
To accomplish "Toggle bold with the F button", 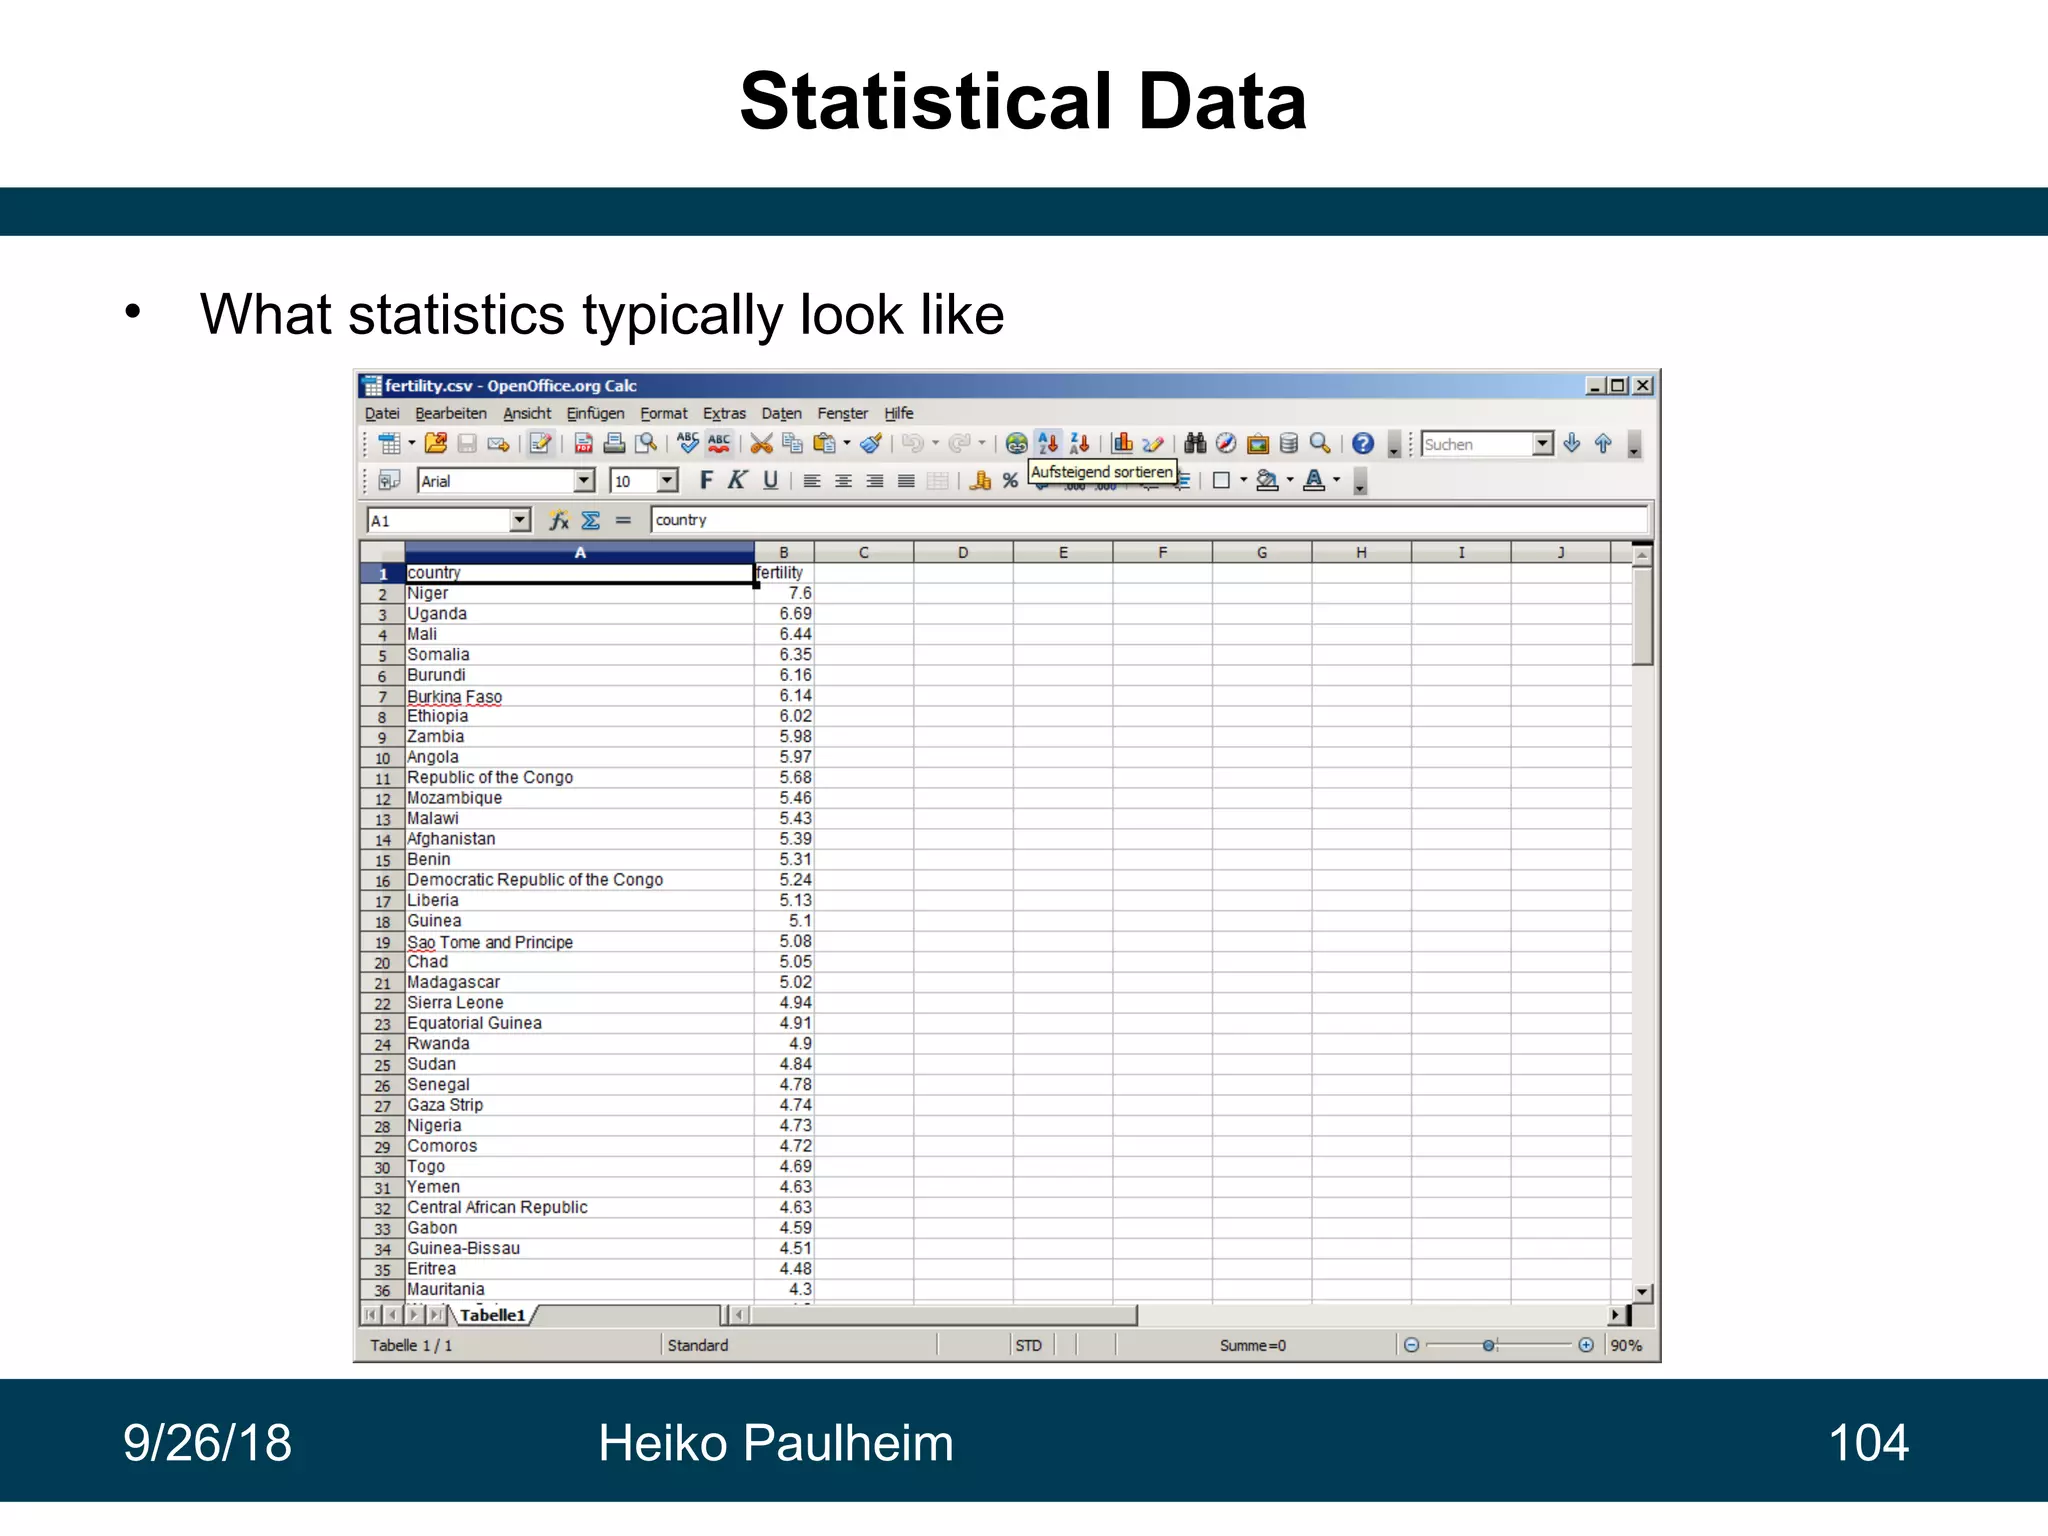I will [x=706, y=481].
